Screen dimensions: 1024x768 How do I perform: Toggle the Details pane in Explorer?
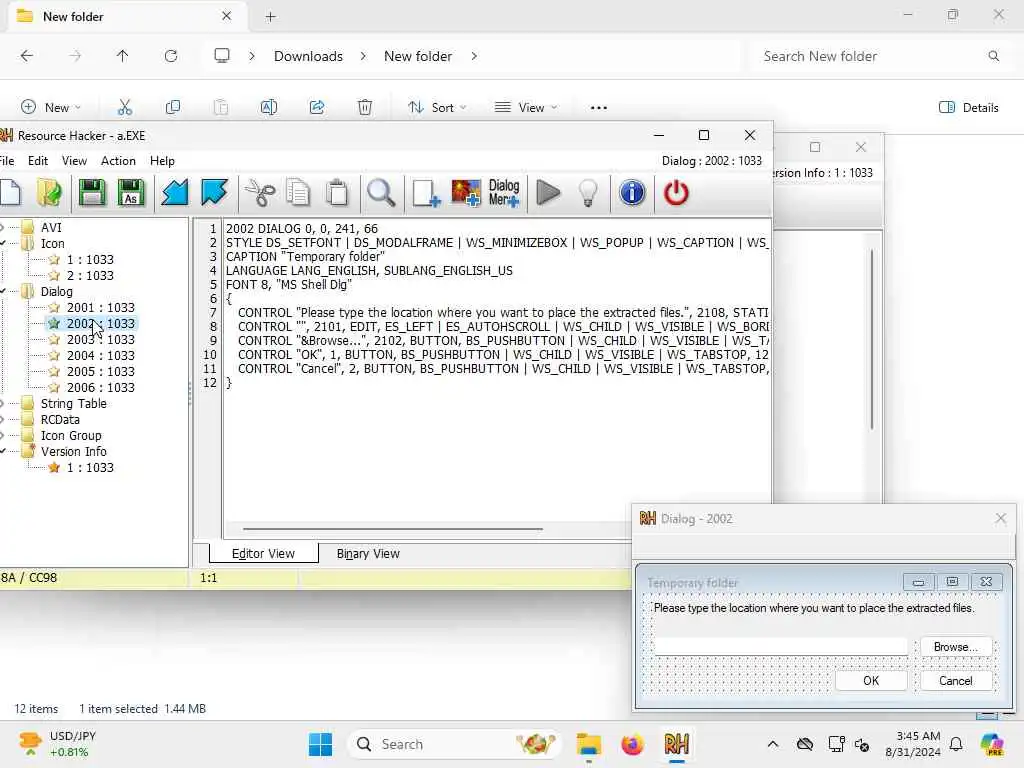[x=968, y=107]
